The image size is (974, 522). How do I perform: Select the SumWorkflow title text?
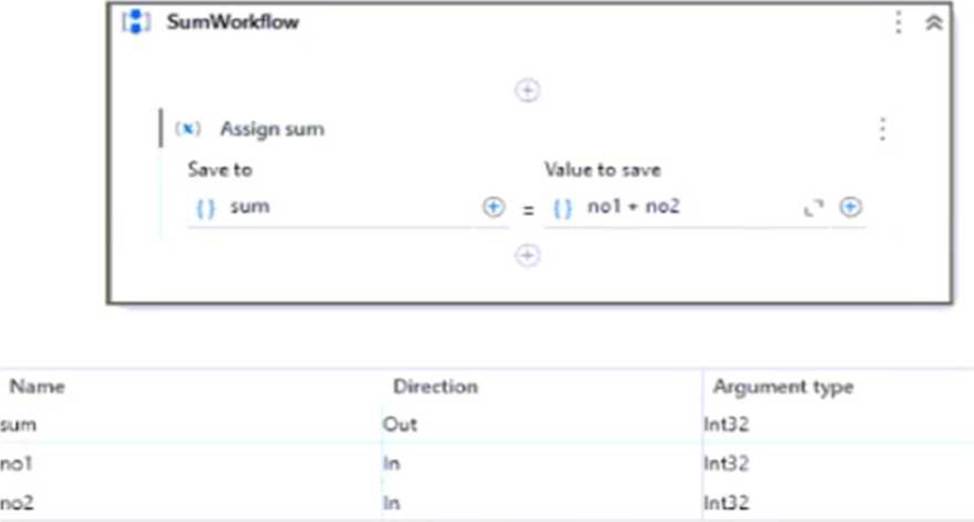(232, 22)
